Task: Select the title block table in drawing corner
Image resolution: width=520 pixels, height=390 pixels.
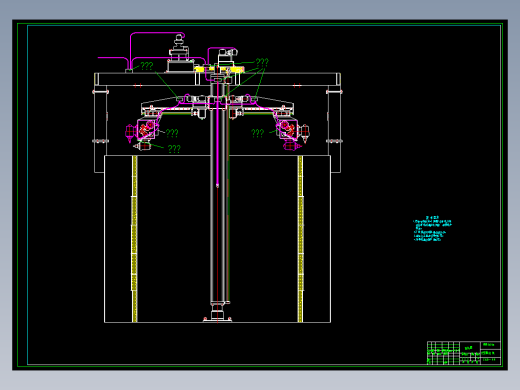Action: coord(464,353)
